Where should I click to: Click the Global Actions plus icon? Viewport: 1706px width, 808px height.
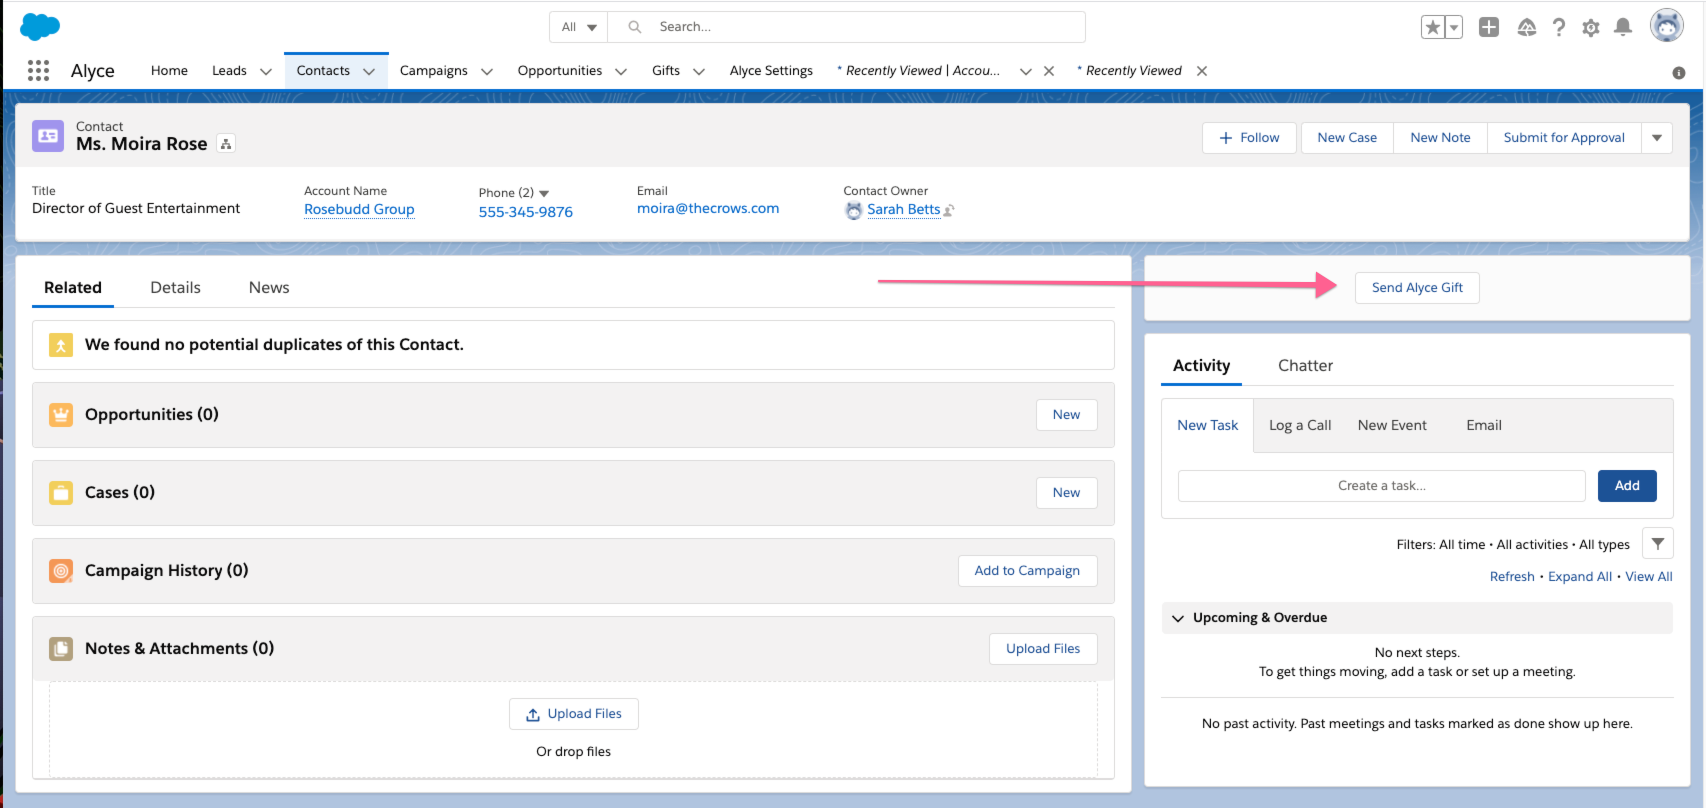(1489, 27)
